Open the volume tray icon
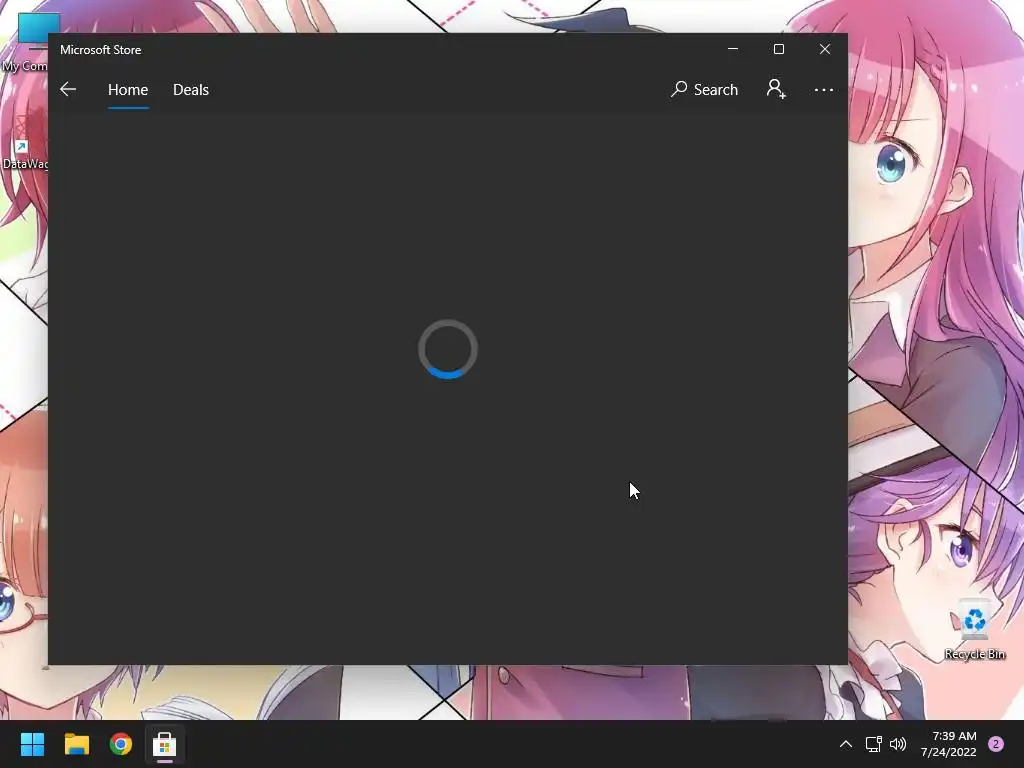1024x768 pixels. pos(898,744)
